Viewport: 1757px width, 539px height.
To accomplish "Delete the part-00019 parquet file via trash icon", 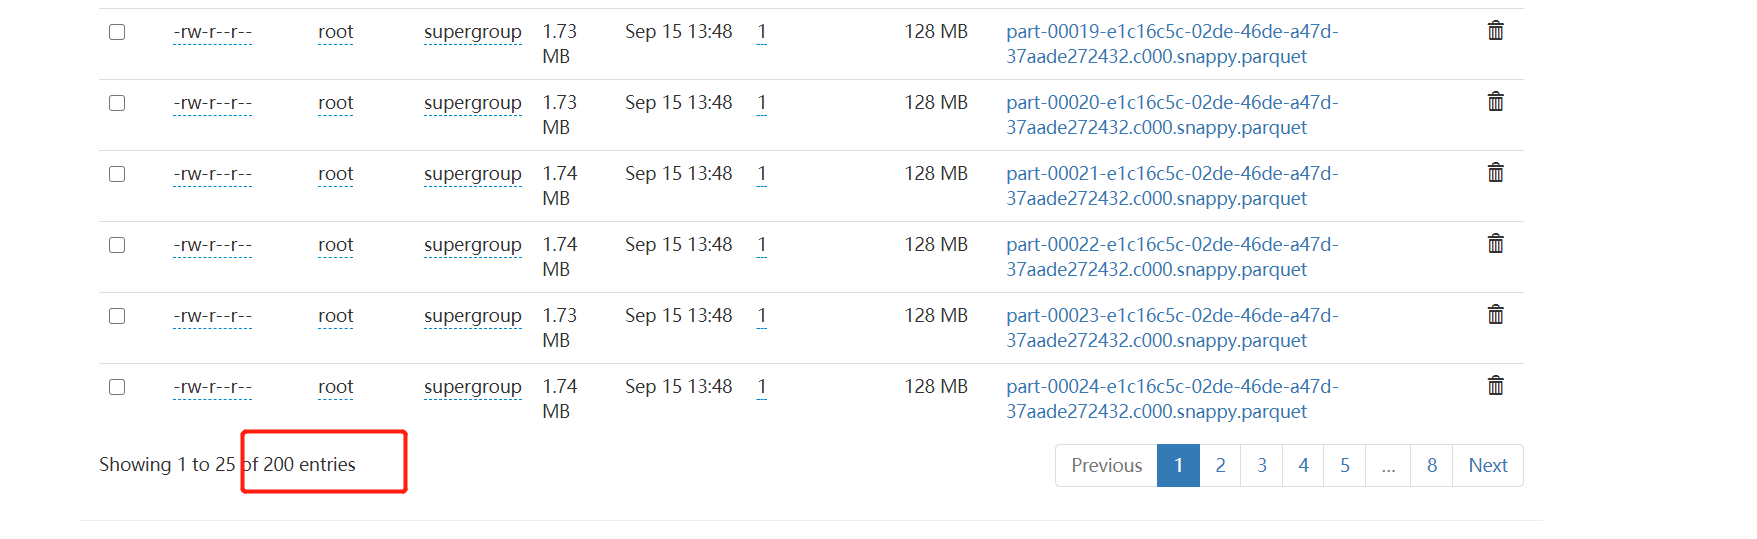I will tap(1495, 31).
